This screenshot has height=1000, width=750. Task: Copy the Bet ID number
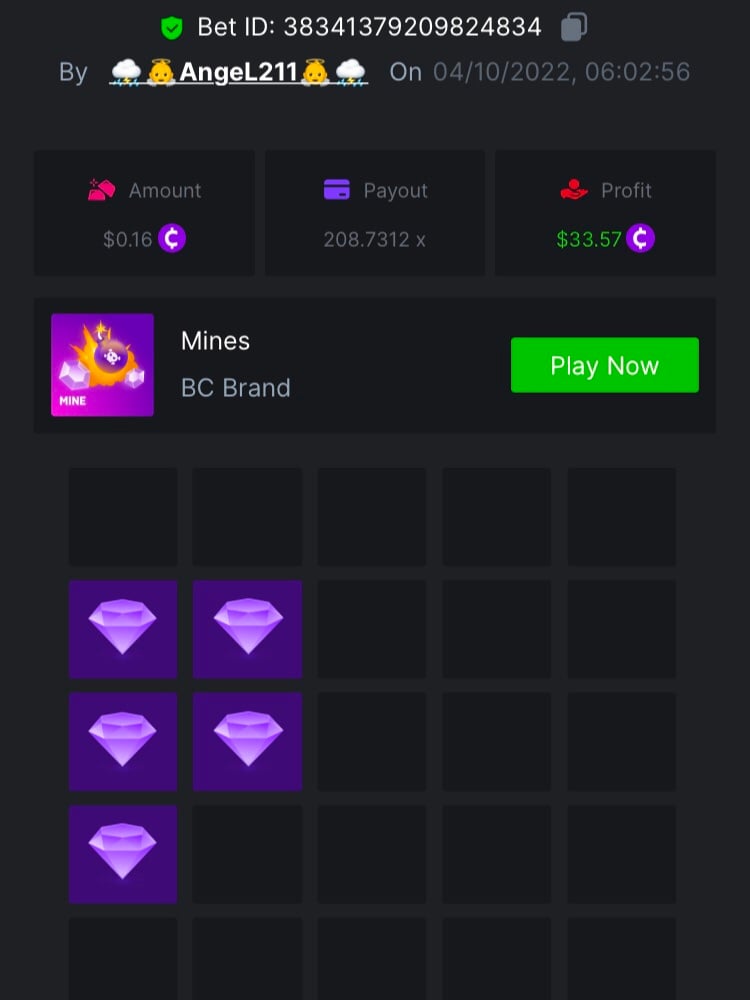(x=573, y=27)
